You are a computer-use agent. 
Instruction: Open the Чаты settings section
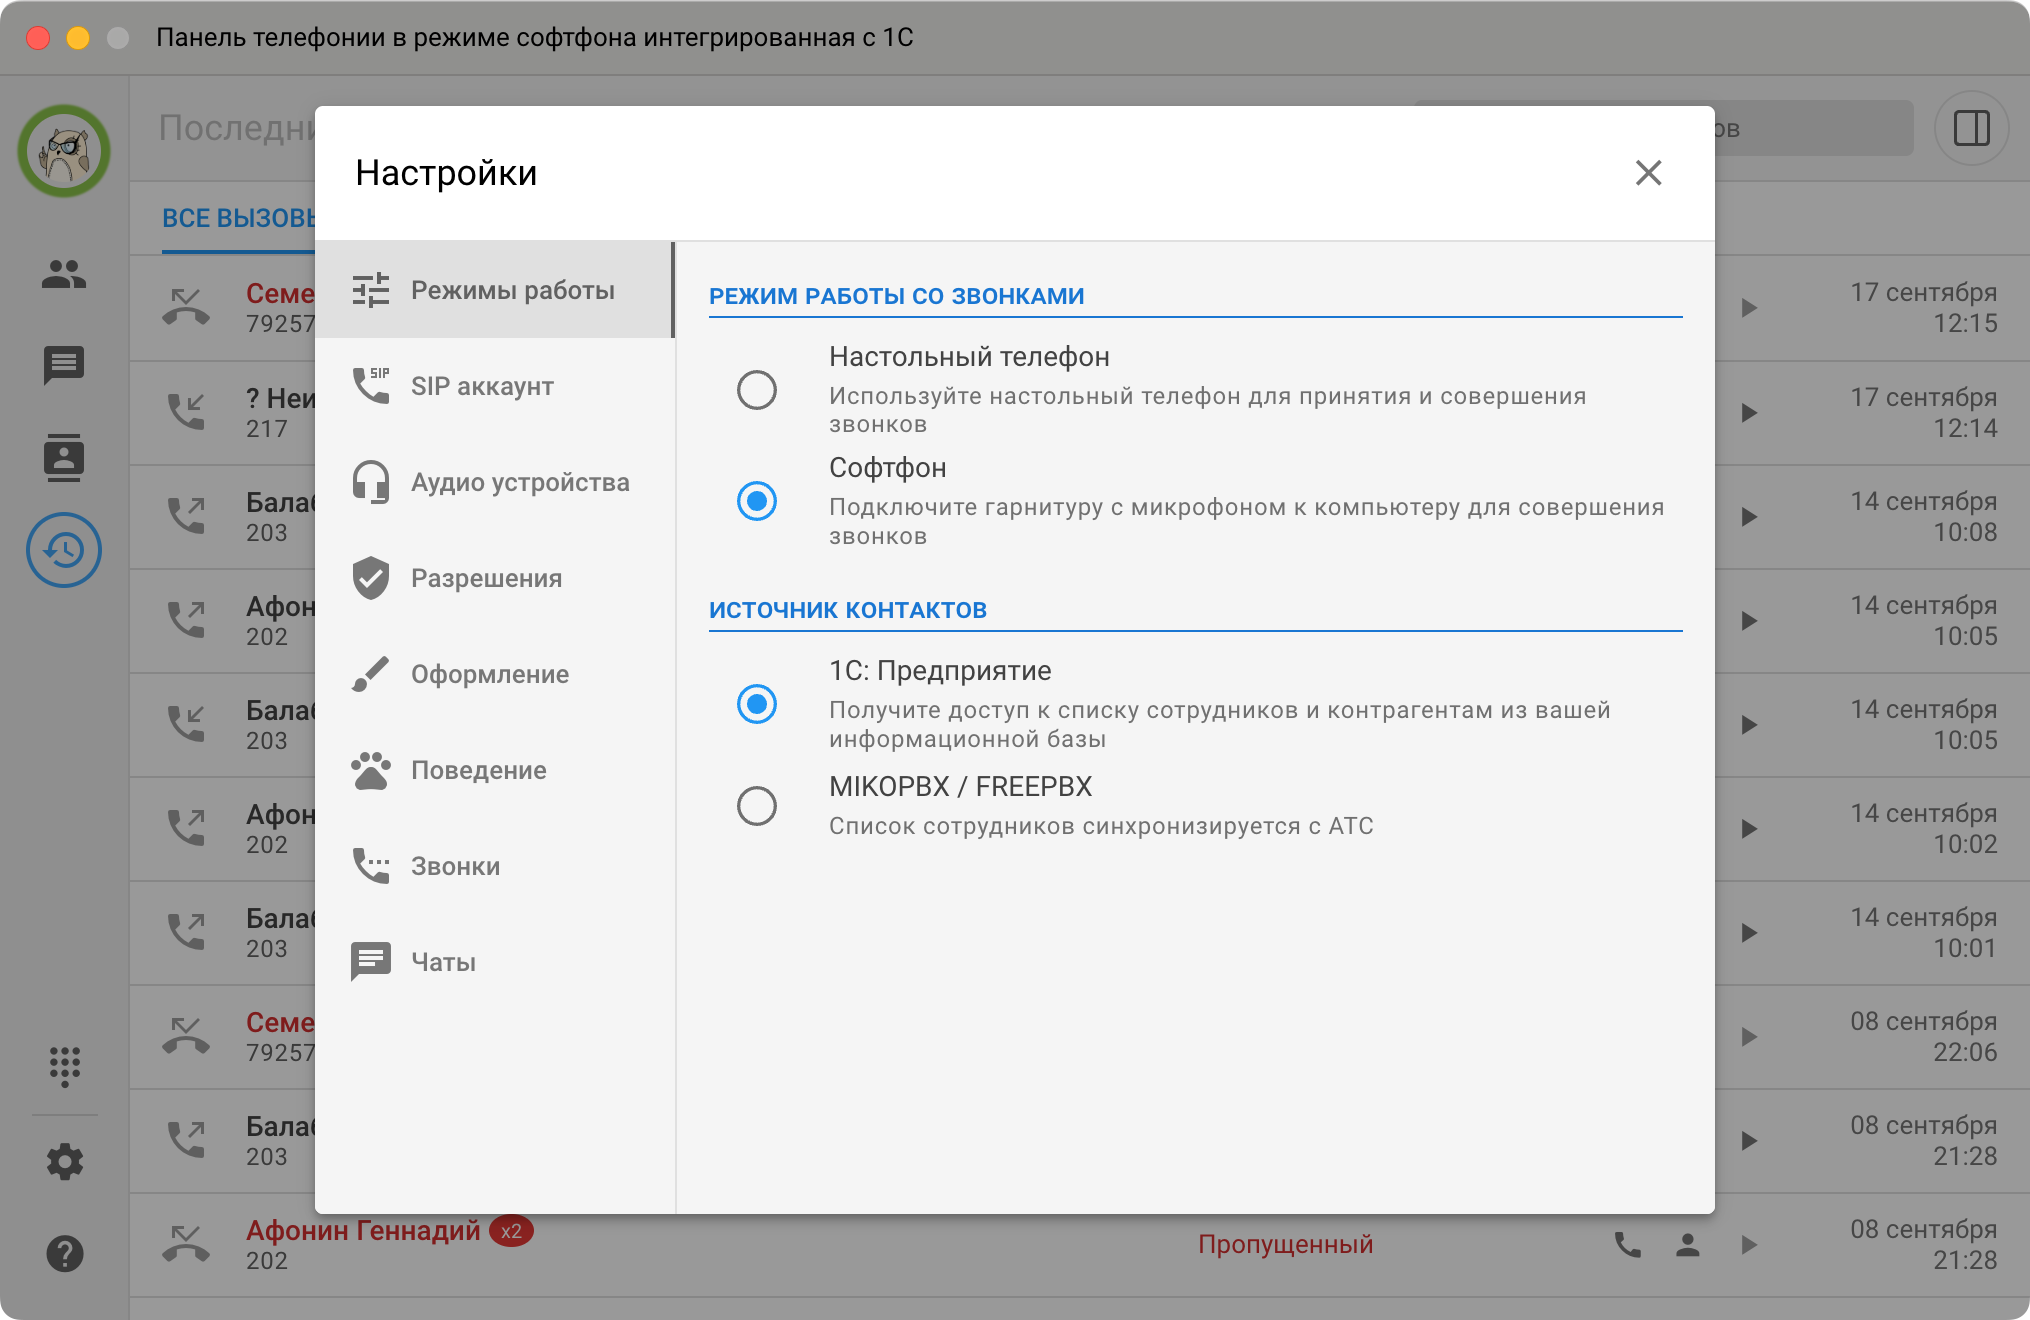pos(494,962)
